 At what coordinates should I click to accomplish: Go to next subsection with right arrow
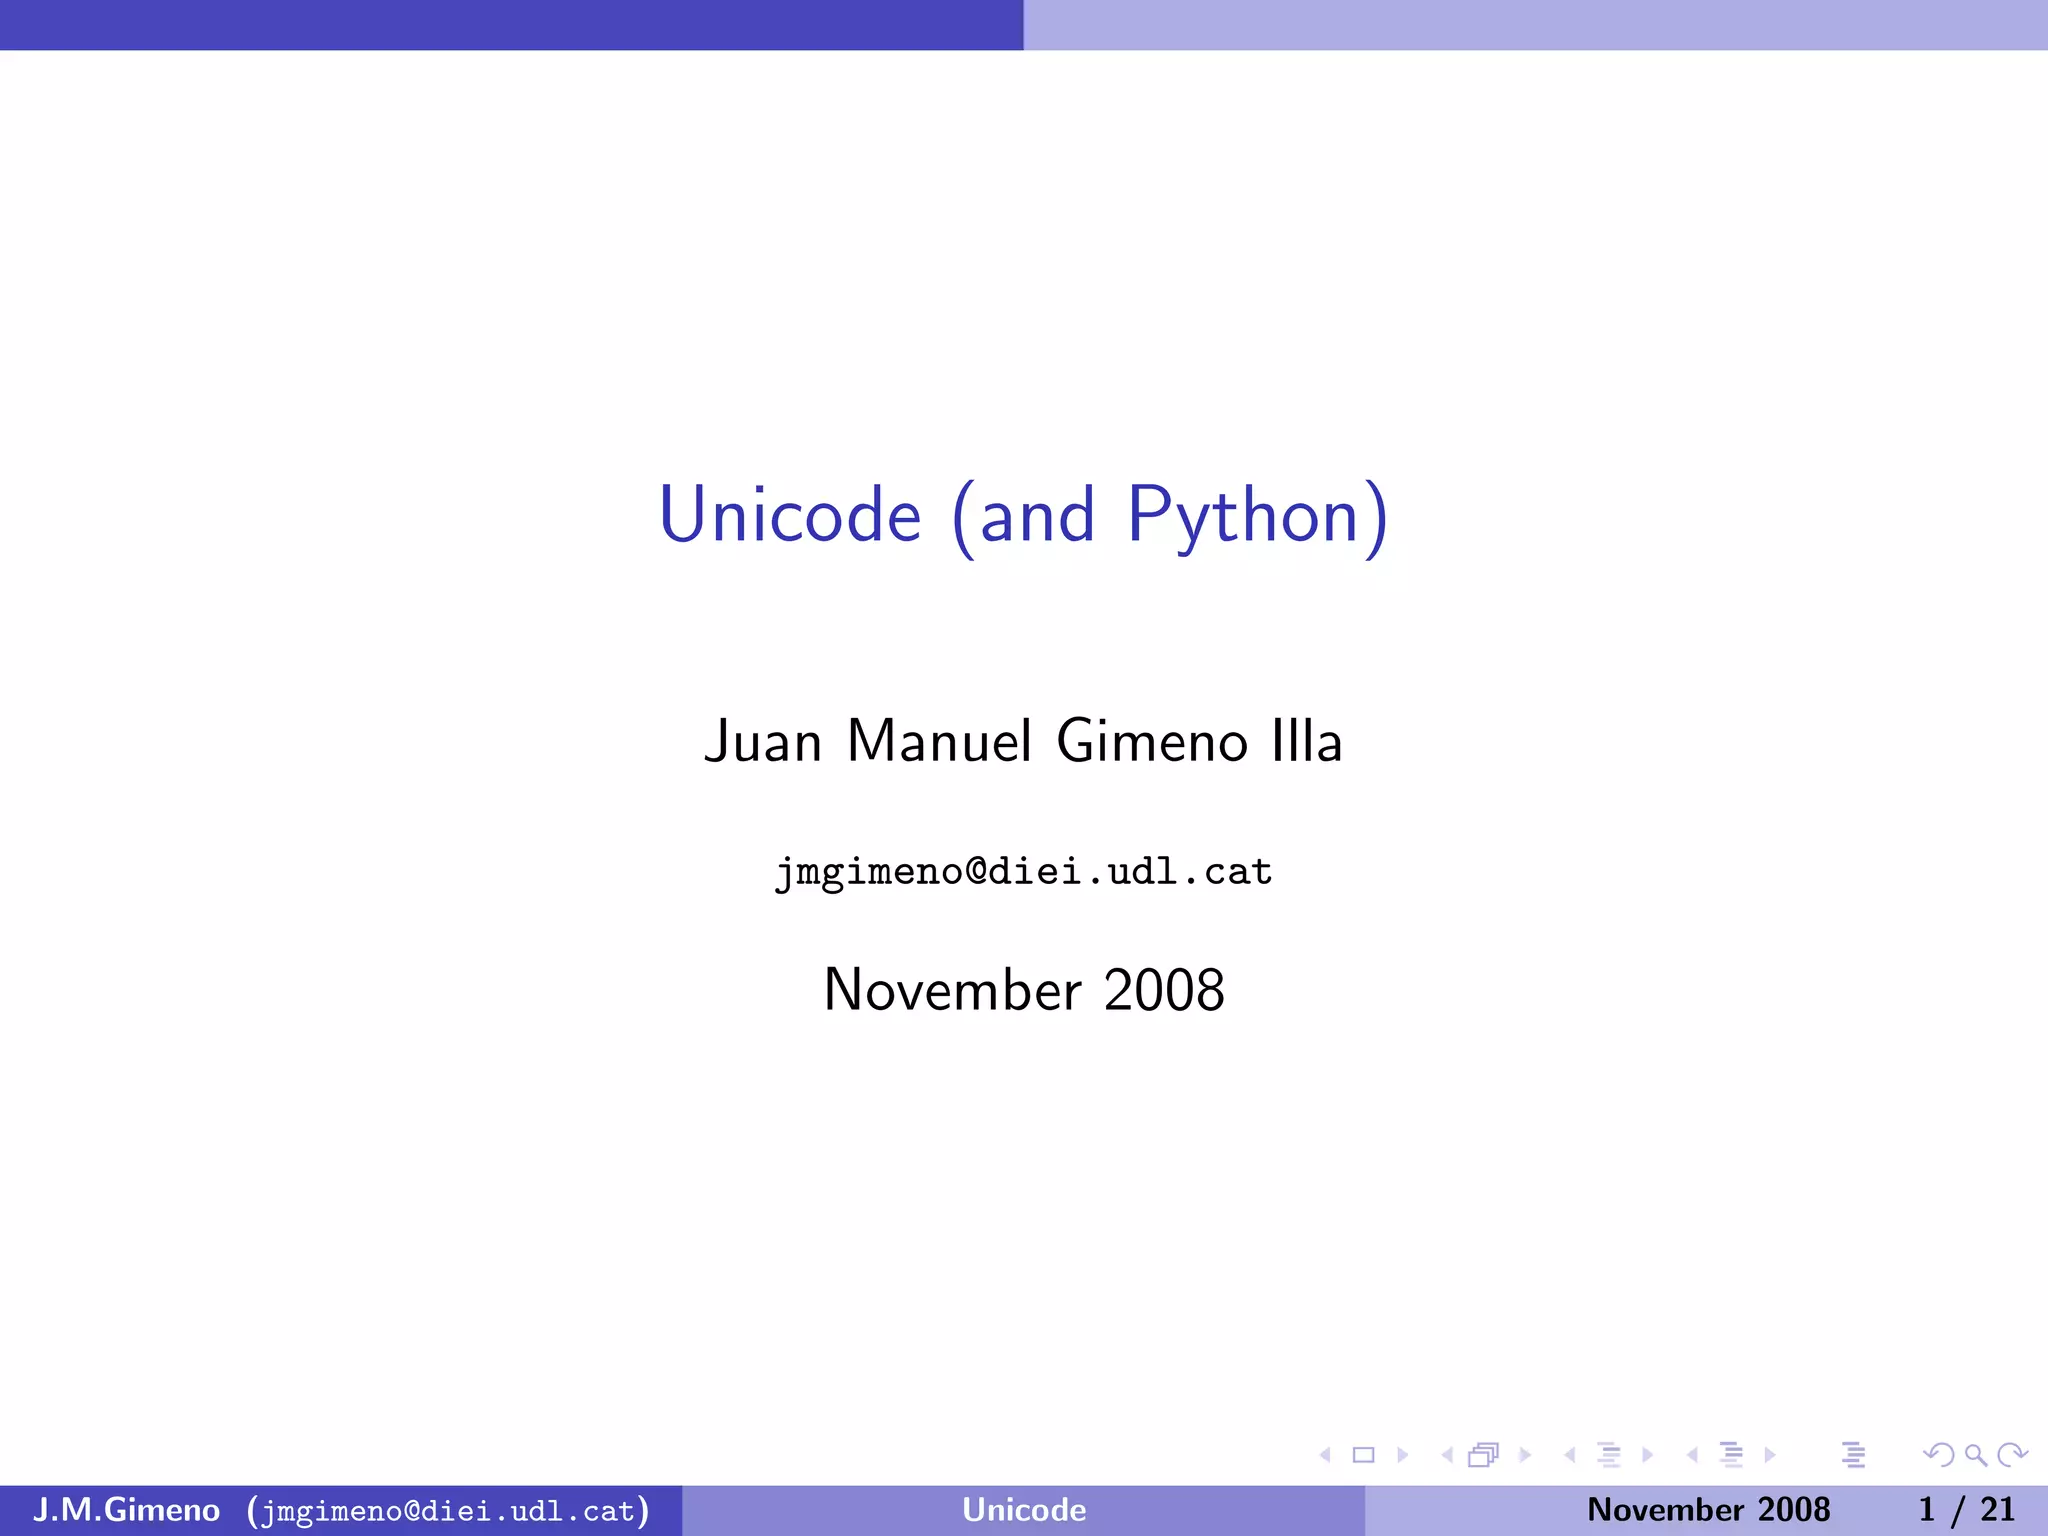coord(1647,1455)
